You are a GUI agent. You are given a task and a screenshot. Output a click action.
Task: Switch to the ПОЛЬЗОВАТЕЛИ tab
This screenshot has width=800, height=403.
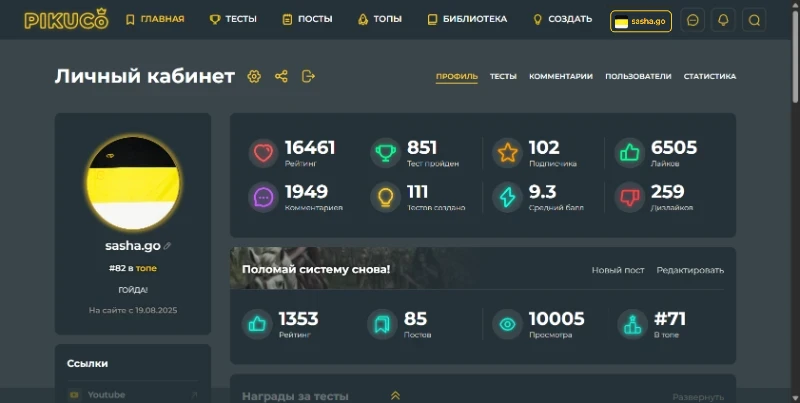pos(638,77)
